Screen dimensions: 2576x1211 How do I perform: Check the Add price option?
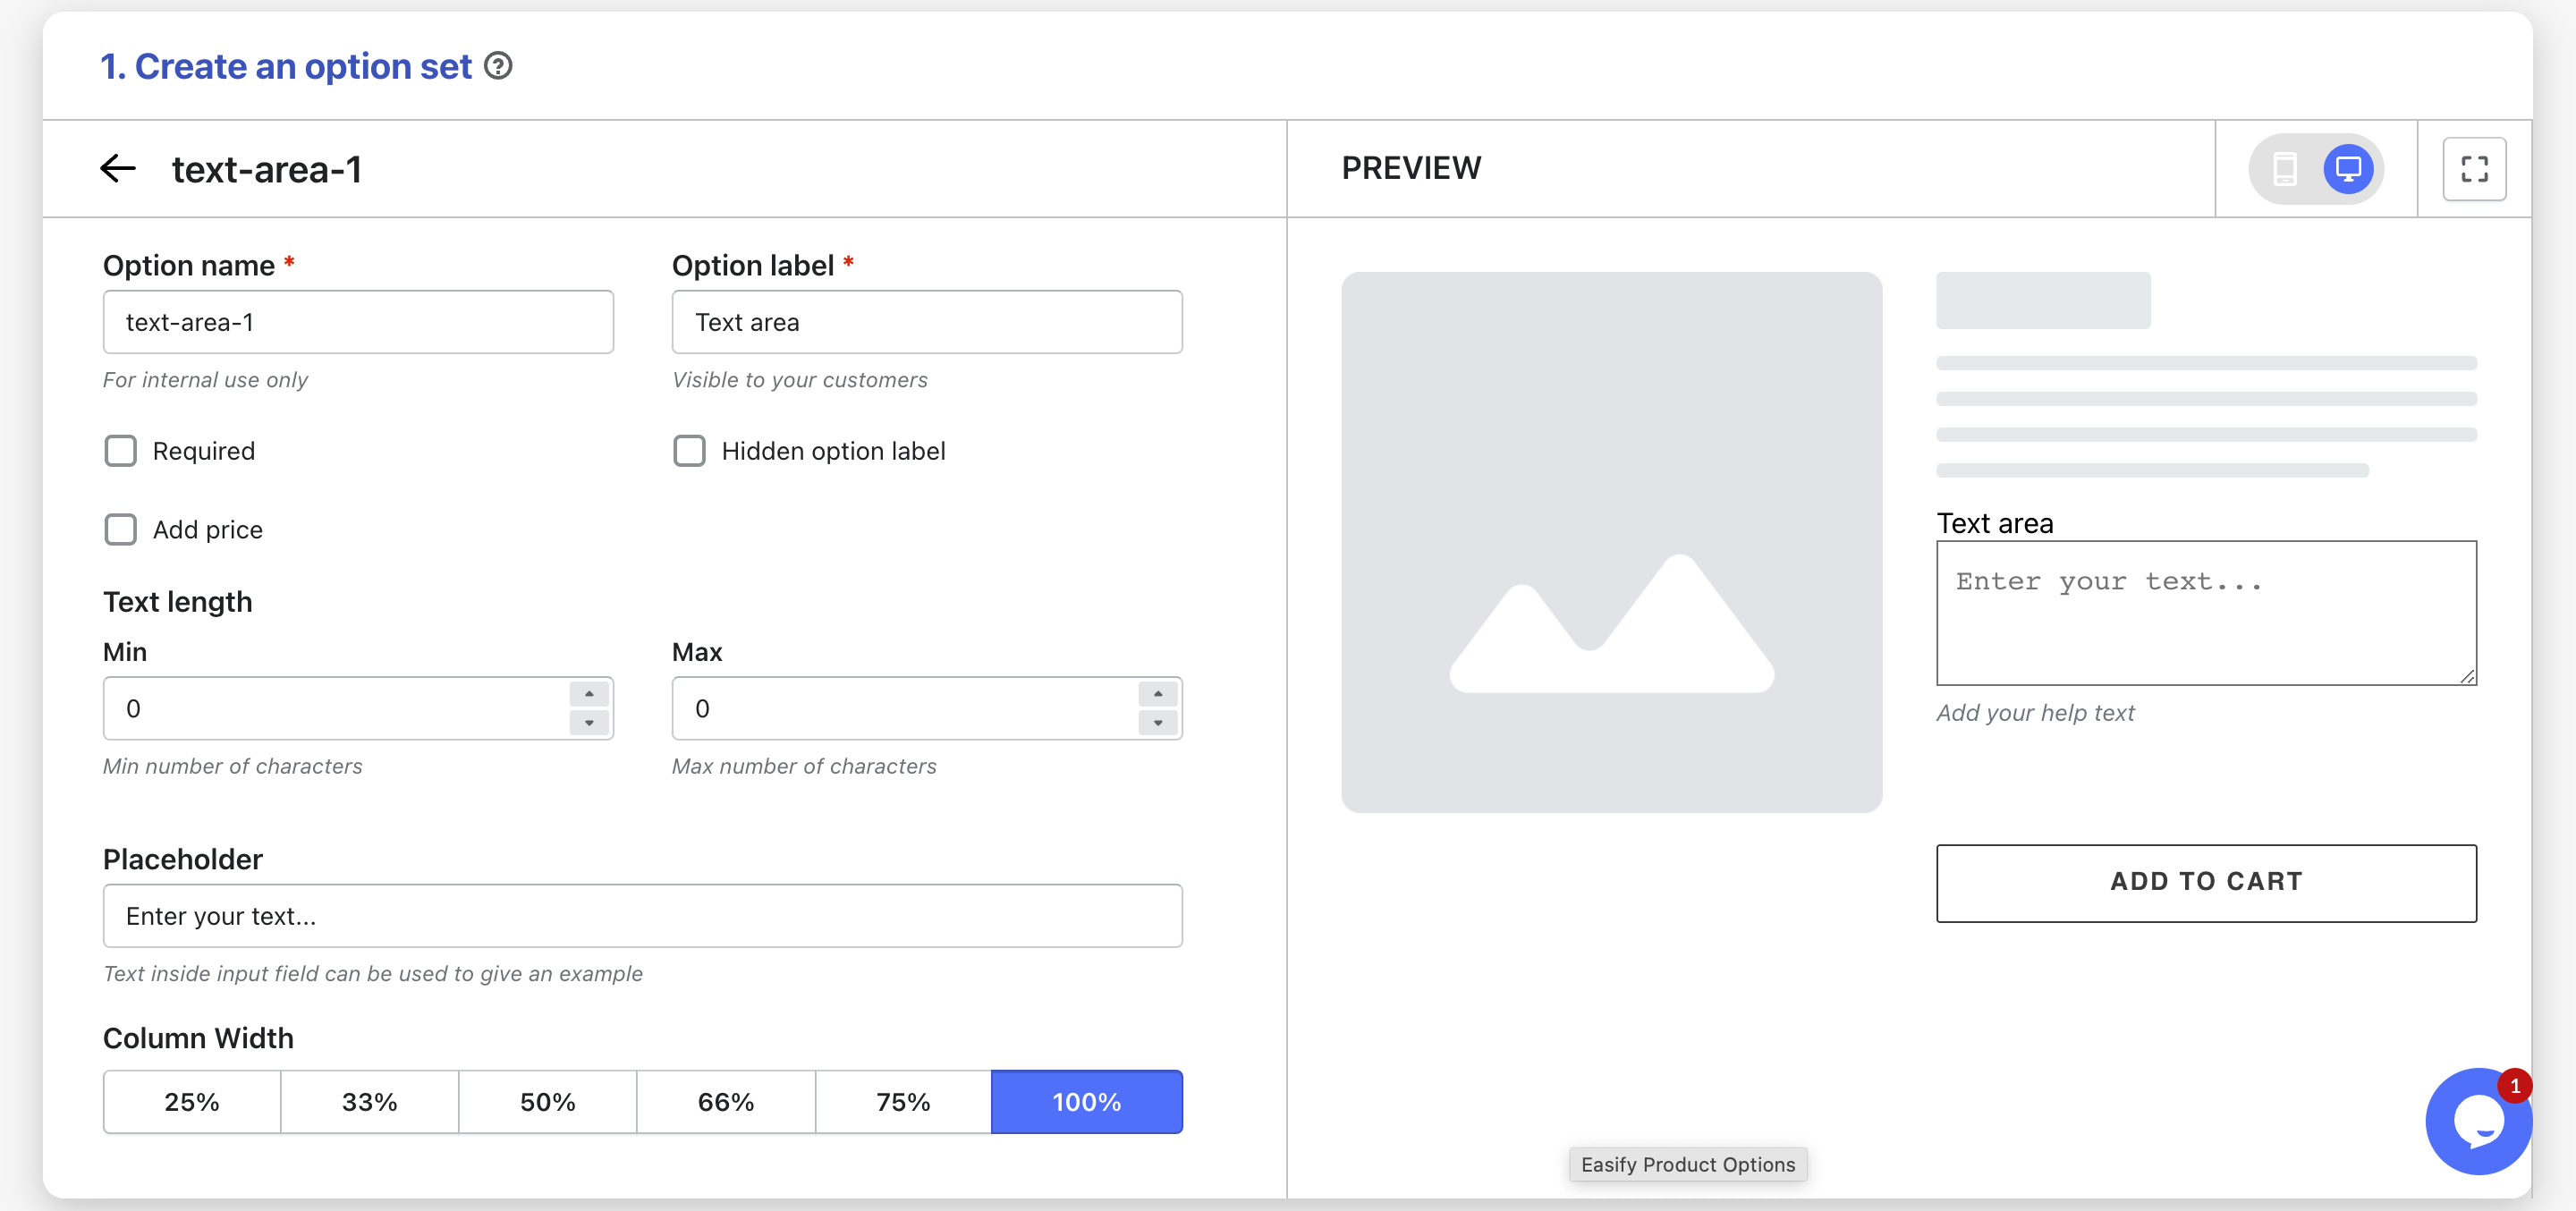point(121,529)
